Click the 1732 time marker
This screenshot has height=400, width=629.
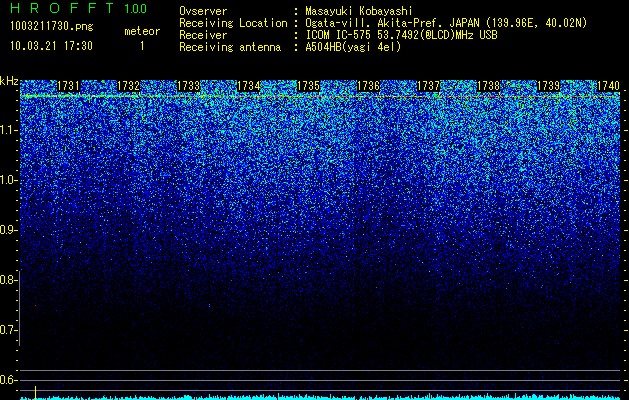129,86
